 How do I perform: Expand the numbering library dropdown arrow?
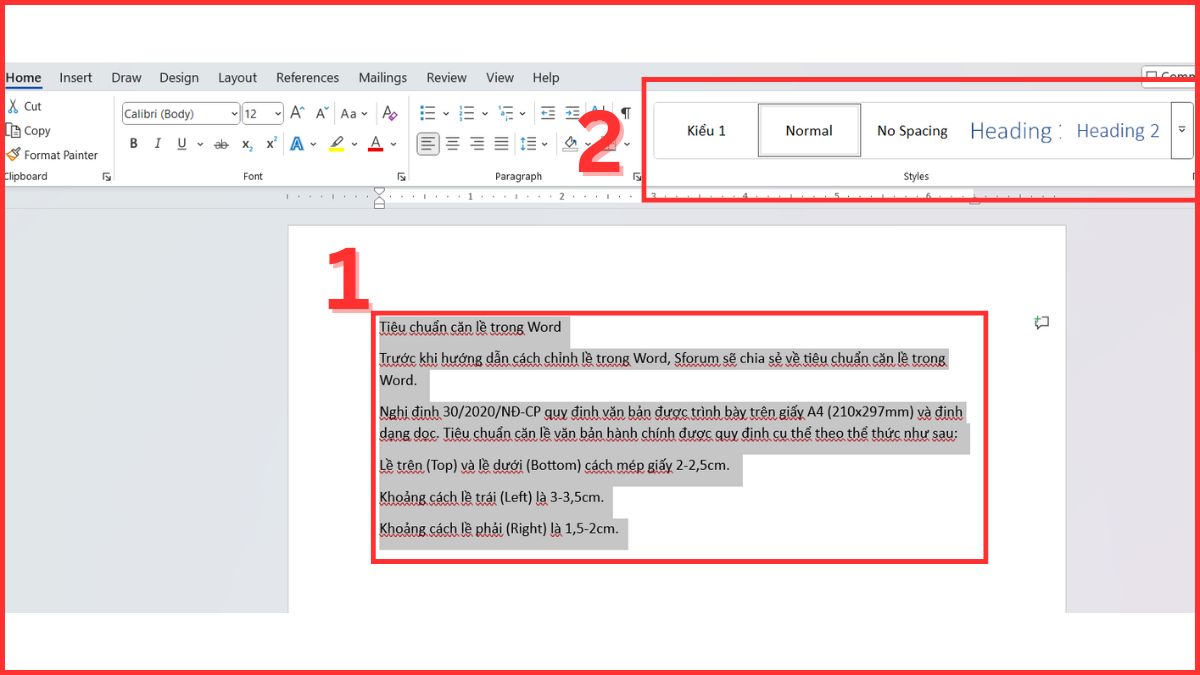[x=484, y=114]
